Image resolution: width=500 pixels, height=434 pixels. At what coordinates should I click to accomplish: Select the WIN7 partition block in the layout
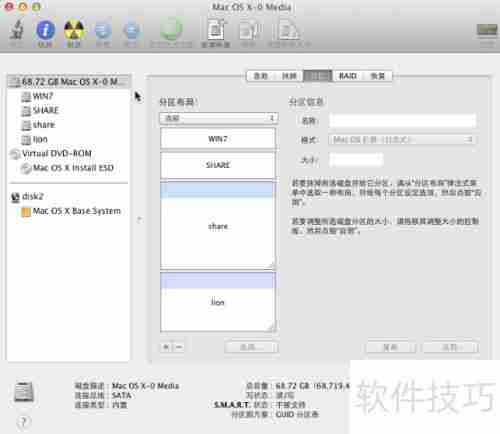[218, 139]
